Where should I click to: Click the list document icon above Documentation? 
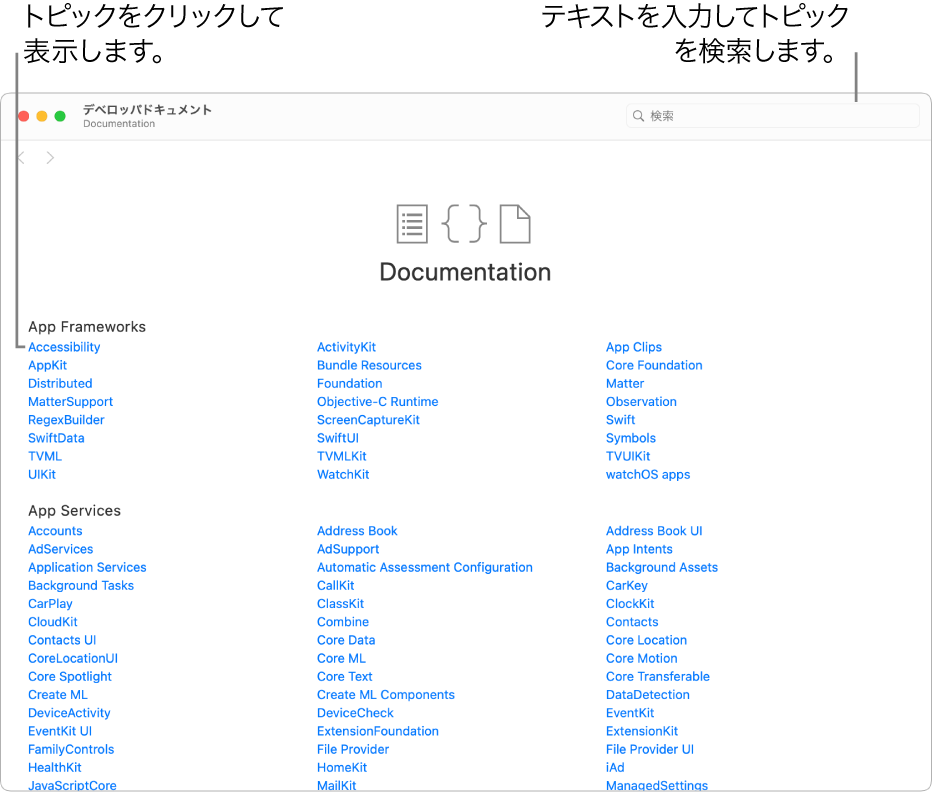pyautogui.click(x=412, y=224)
